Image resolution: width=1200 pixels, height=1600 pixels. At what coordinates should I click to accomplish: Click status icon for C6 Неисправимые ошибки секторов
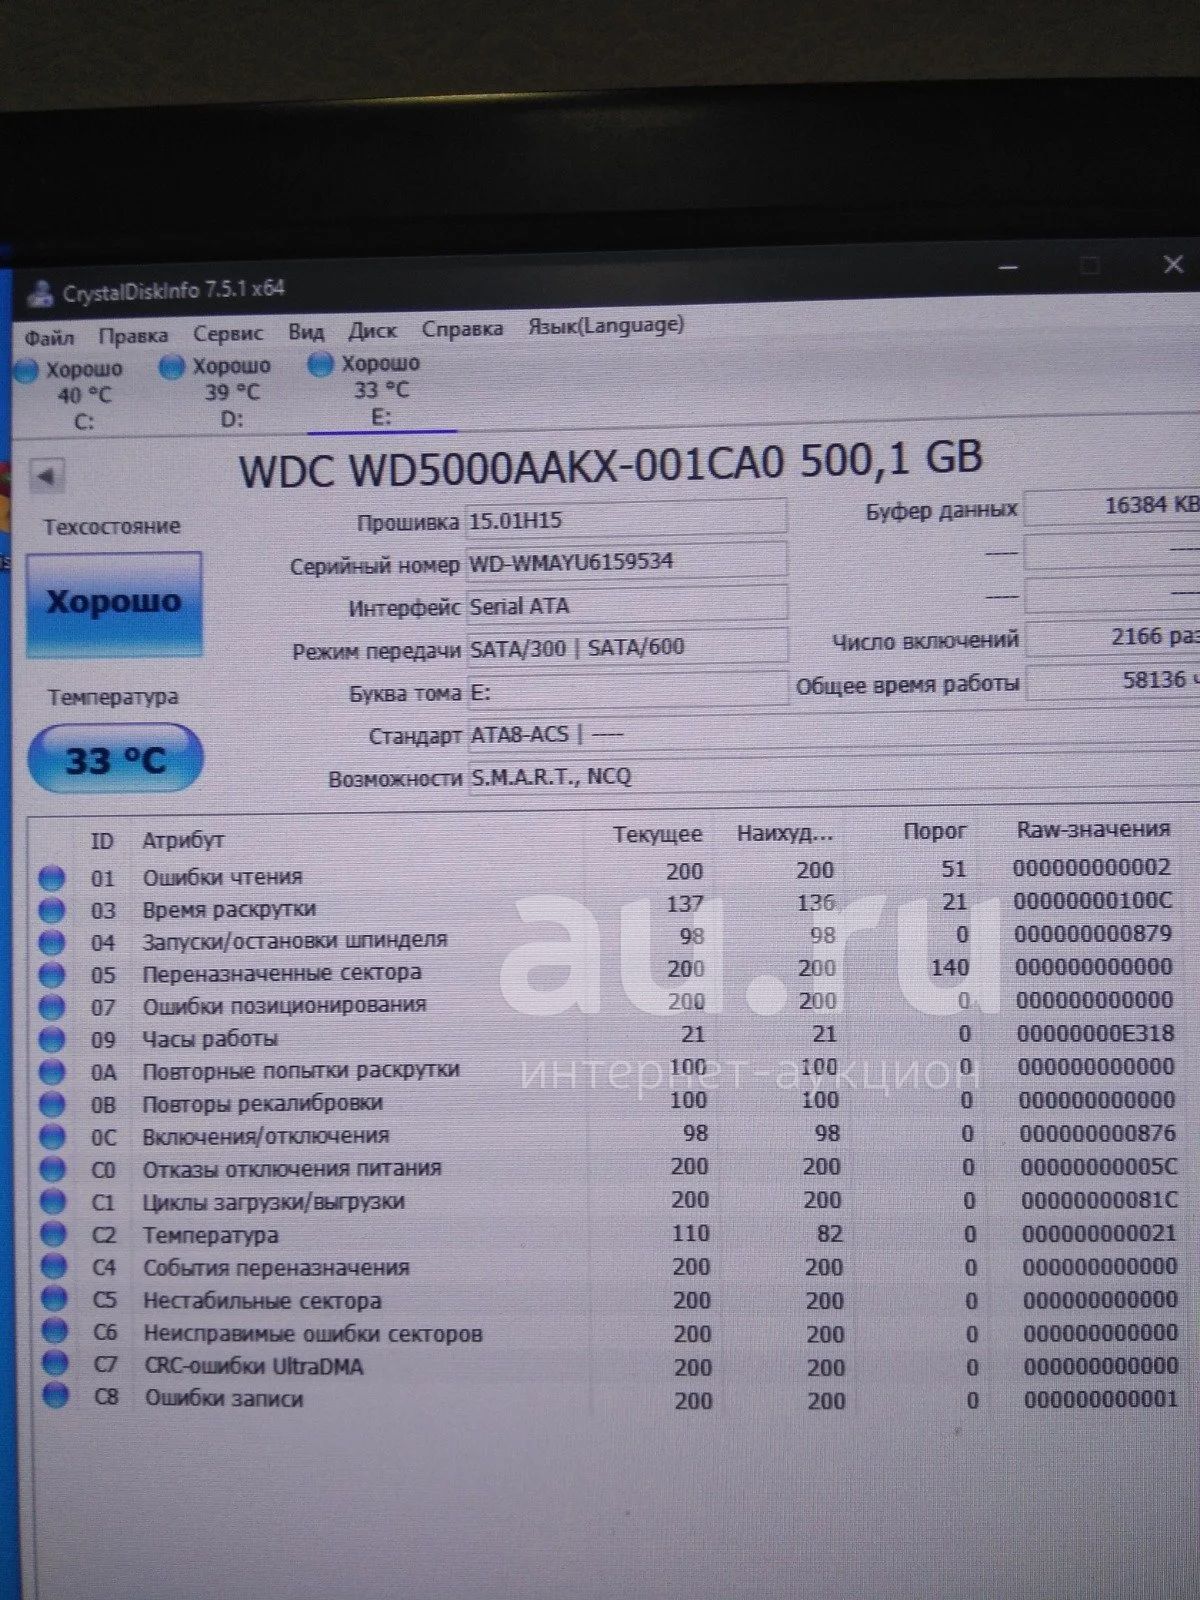(54, 1332)
